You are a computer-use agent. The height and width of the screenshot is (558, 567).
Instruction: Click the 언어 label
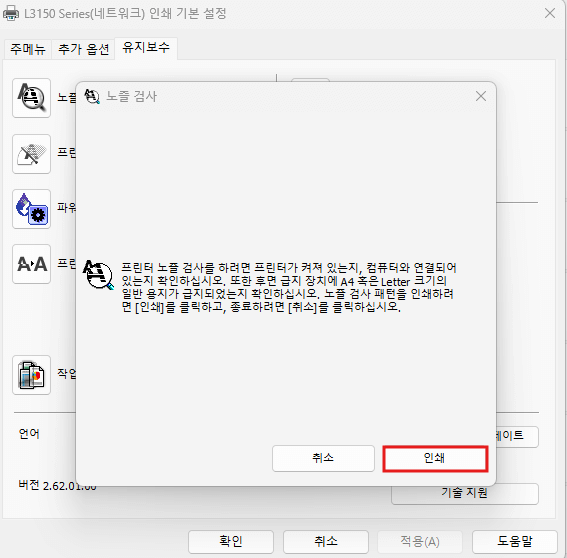click(29, 433)
